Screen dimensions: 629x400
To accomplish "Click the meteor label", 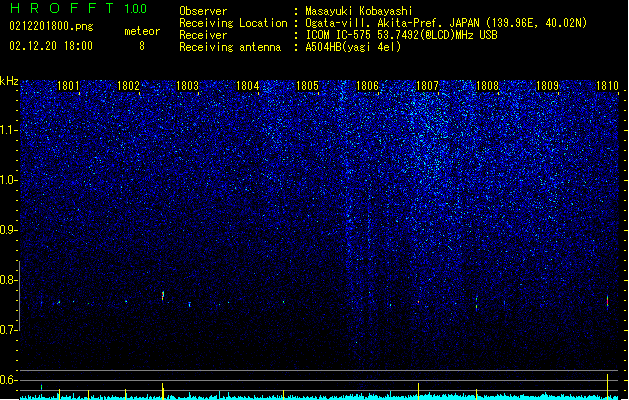I will [x=142, y=31].
